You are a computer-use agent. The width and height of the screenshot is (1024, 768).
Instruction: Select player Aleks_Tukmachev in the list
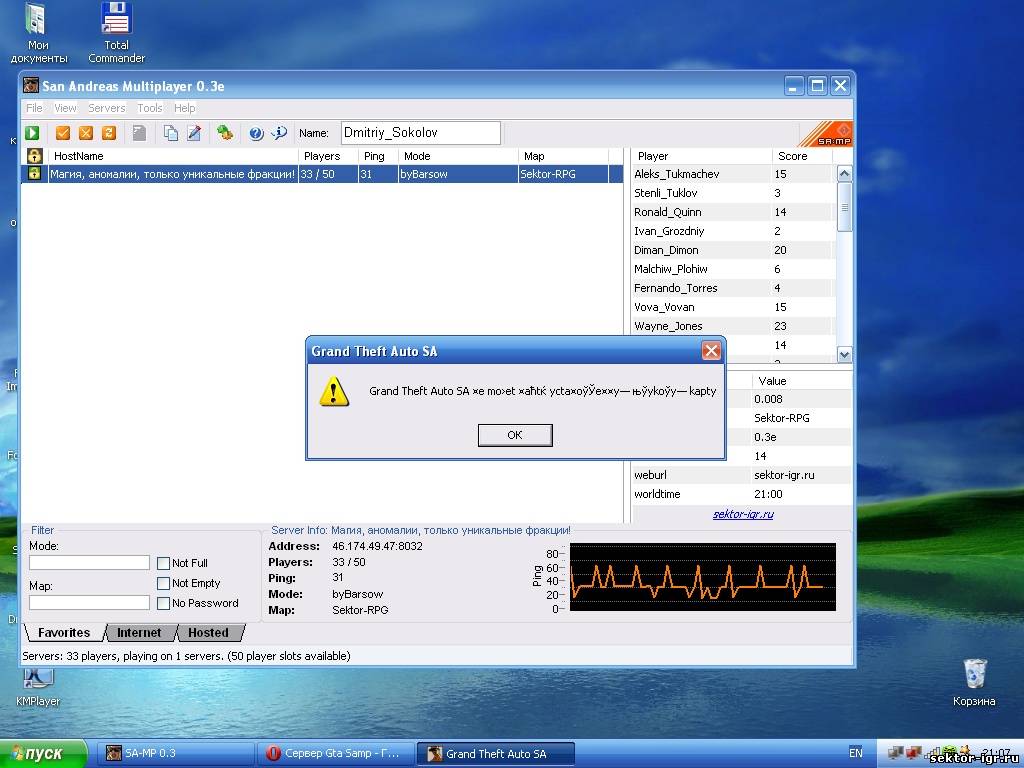(x=734, y=174)
